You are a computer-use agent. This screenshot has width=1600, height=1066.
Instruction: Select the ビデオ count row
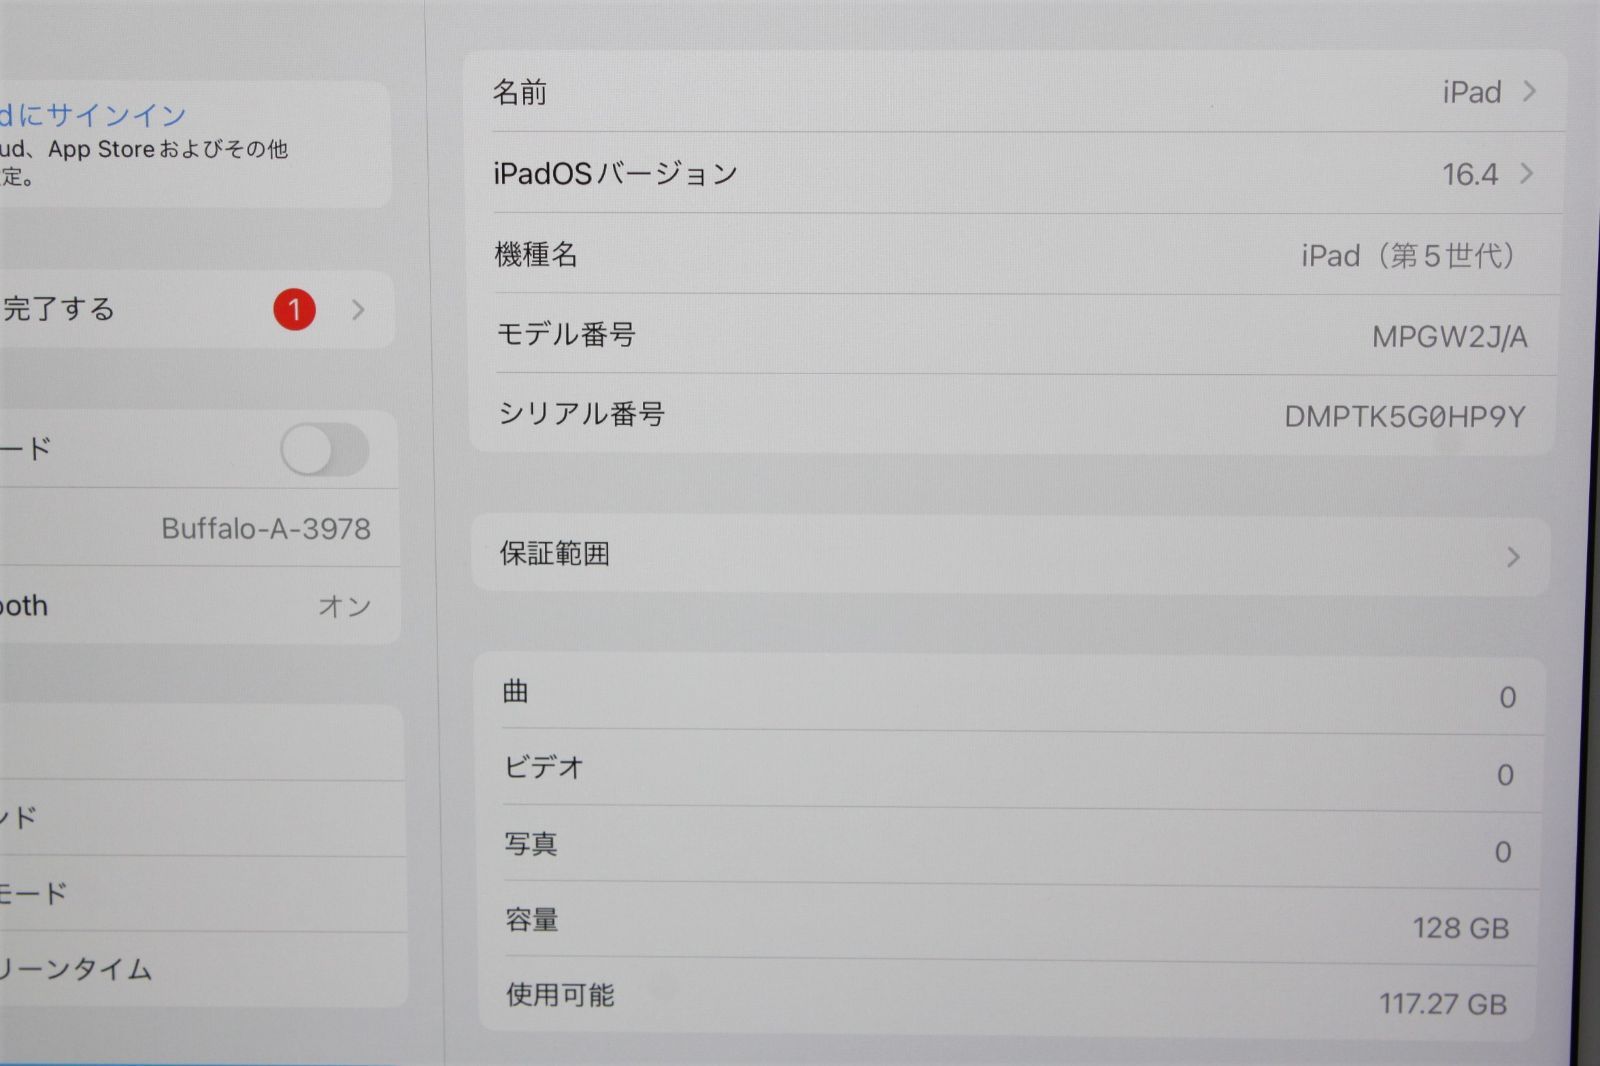click(1010, 770)
